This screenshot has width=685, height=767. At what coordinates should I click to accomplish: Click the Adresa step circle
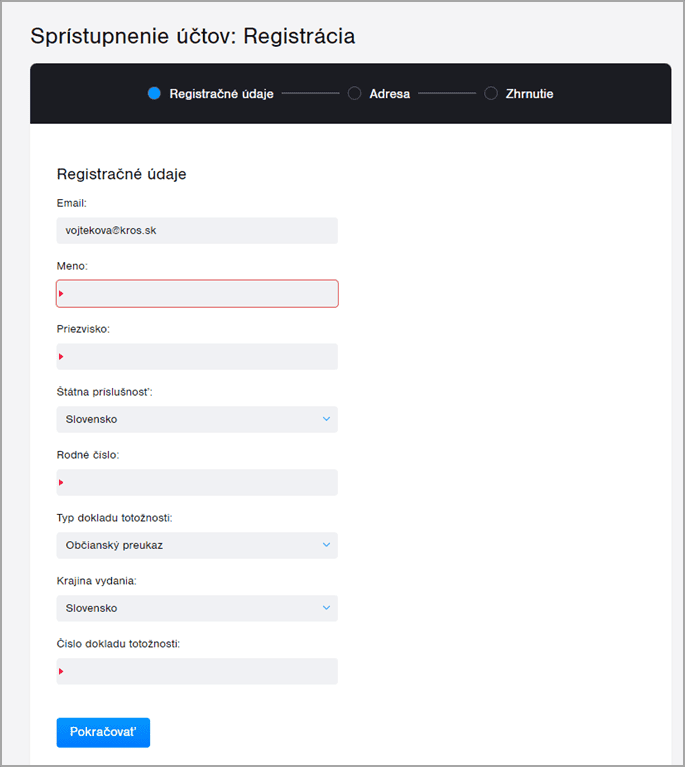(354, 94)
